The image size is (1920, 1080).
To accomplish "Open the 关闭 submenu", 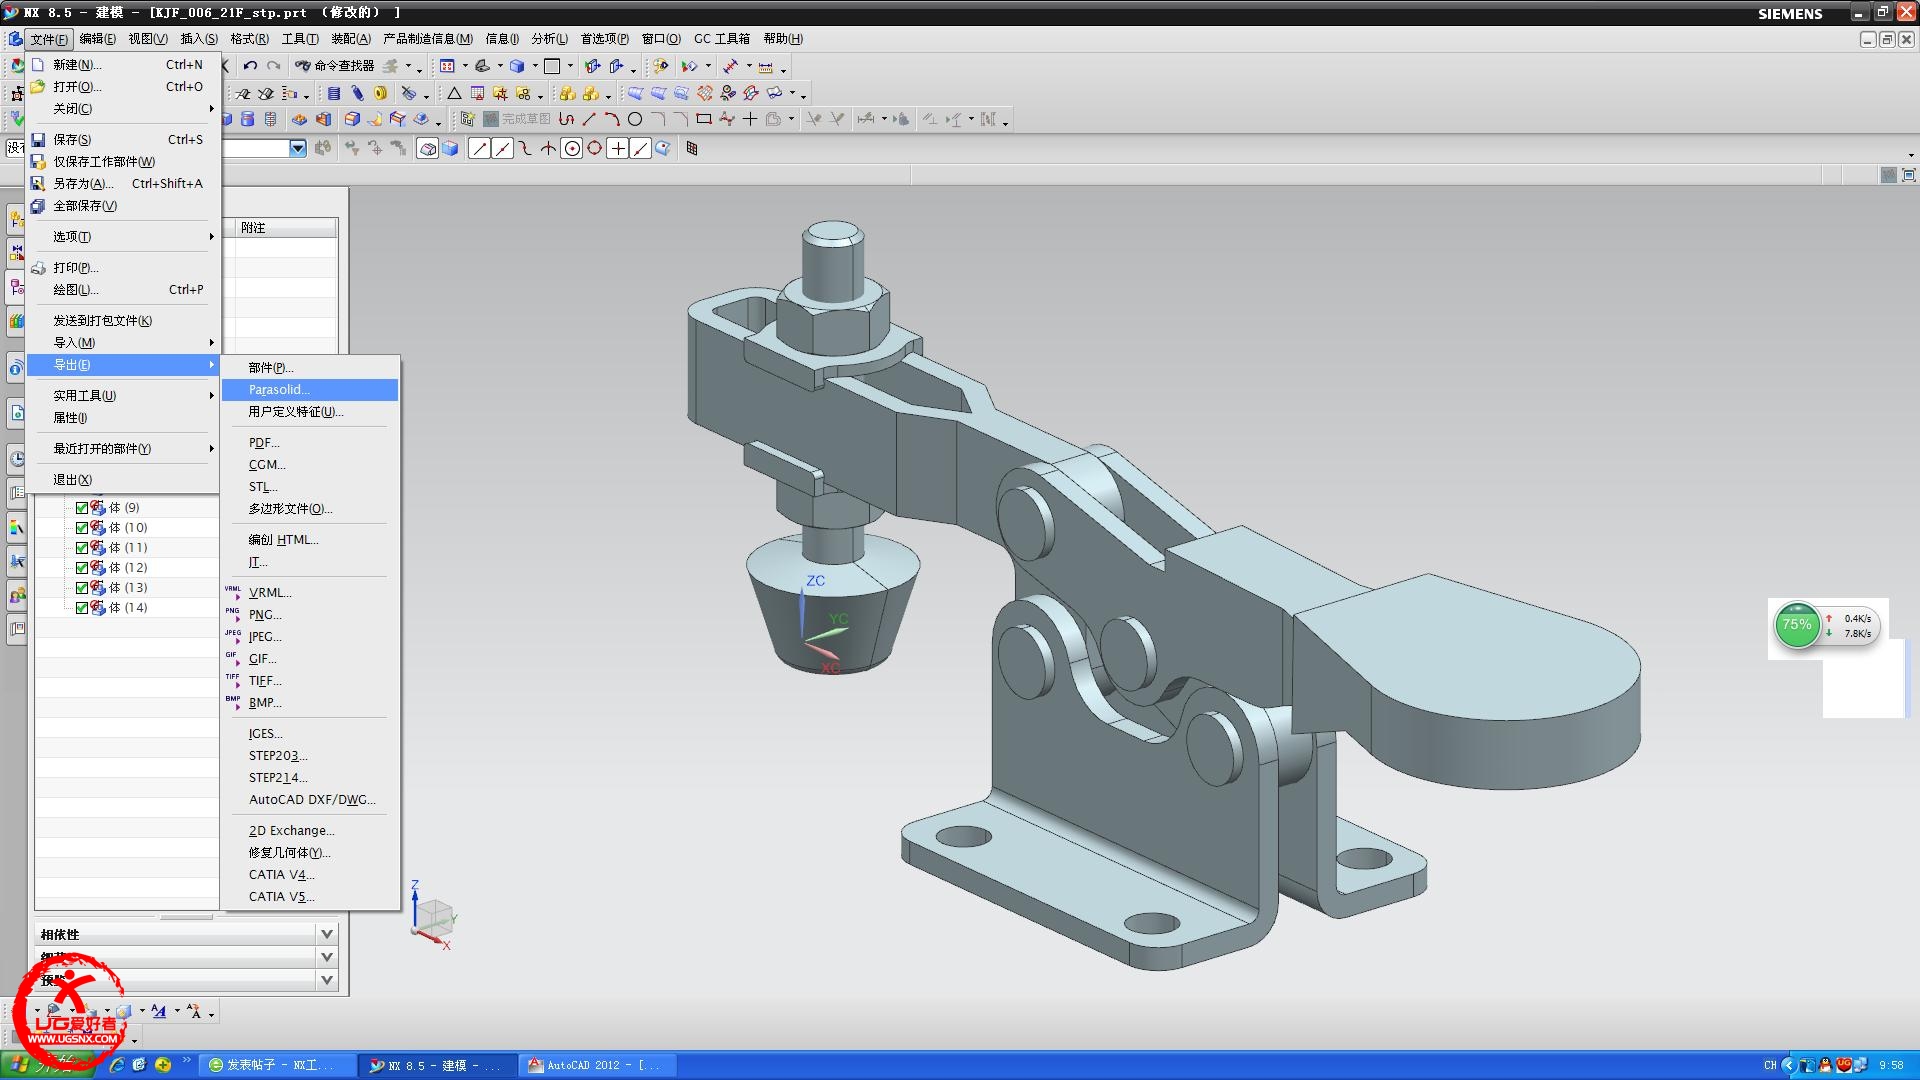I will (124, 109).
